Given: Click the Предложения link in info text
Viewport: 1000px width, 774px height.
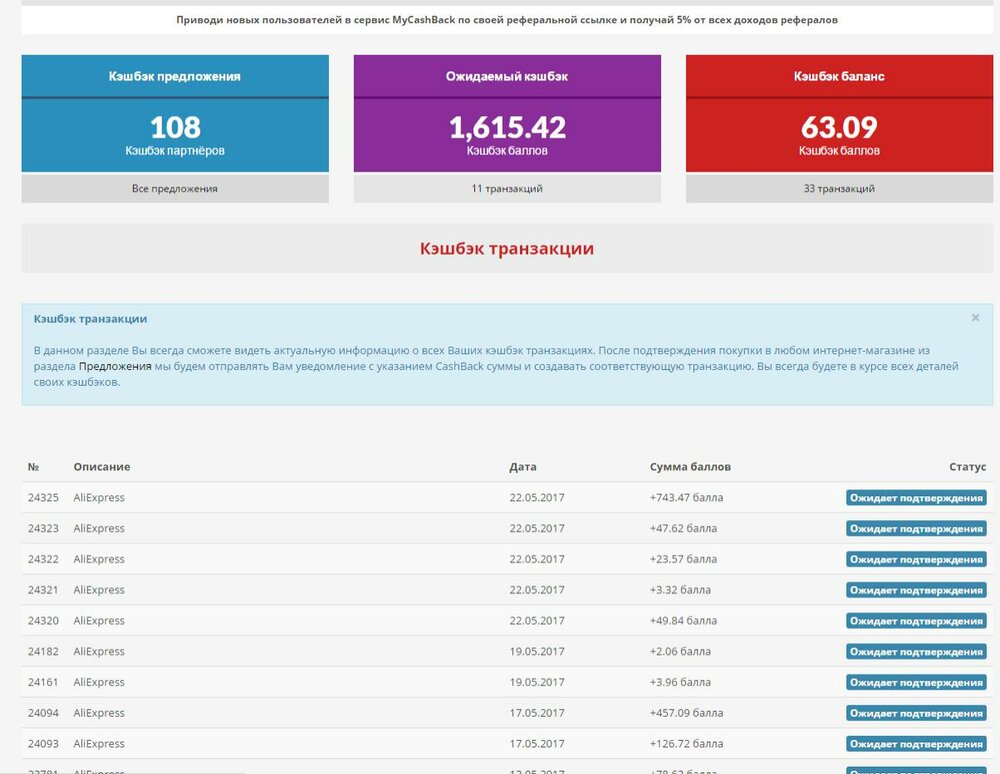Looking at the screenshot, I should (115, 366).
